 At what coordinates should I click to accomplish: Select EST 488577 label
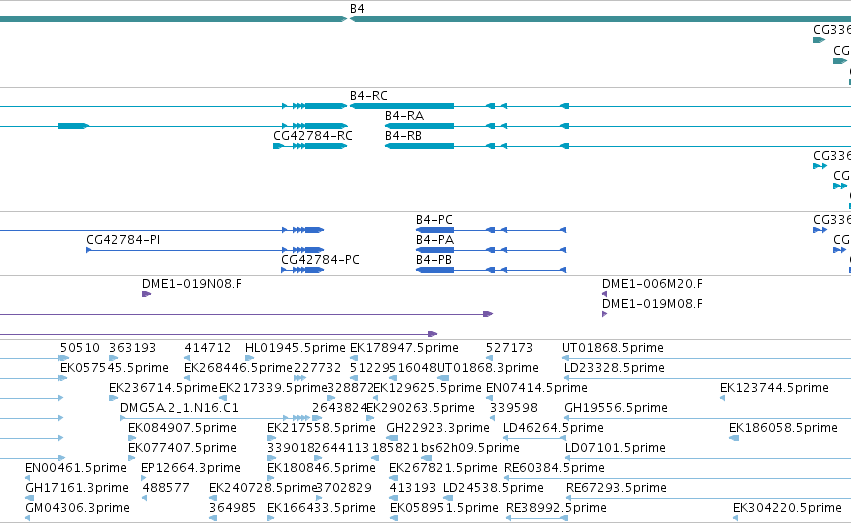[x=166, y=488]
